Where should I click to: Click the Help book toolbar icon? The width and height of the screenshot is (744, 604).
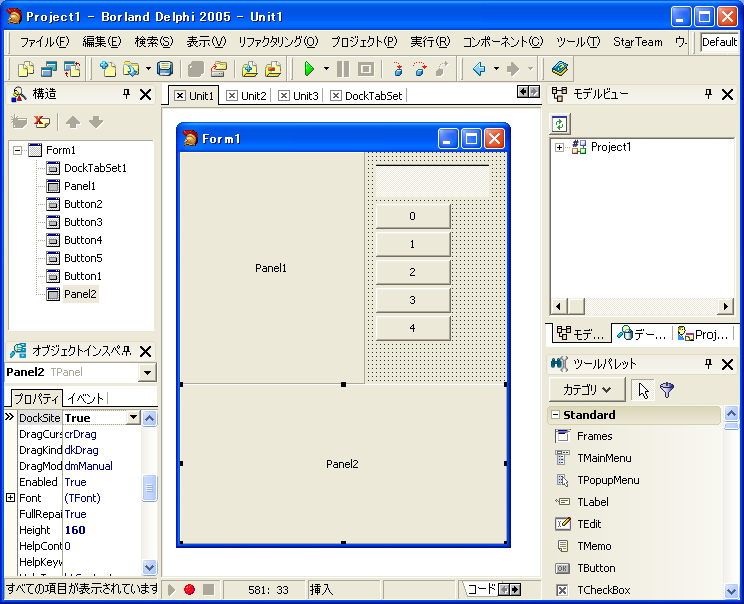tap(560, 69)
